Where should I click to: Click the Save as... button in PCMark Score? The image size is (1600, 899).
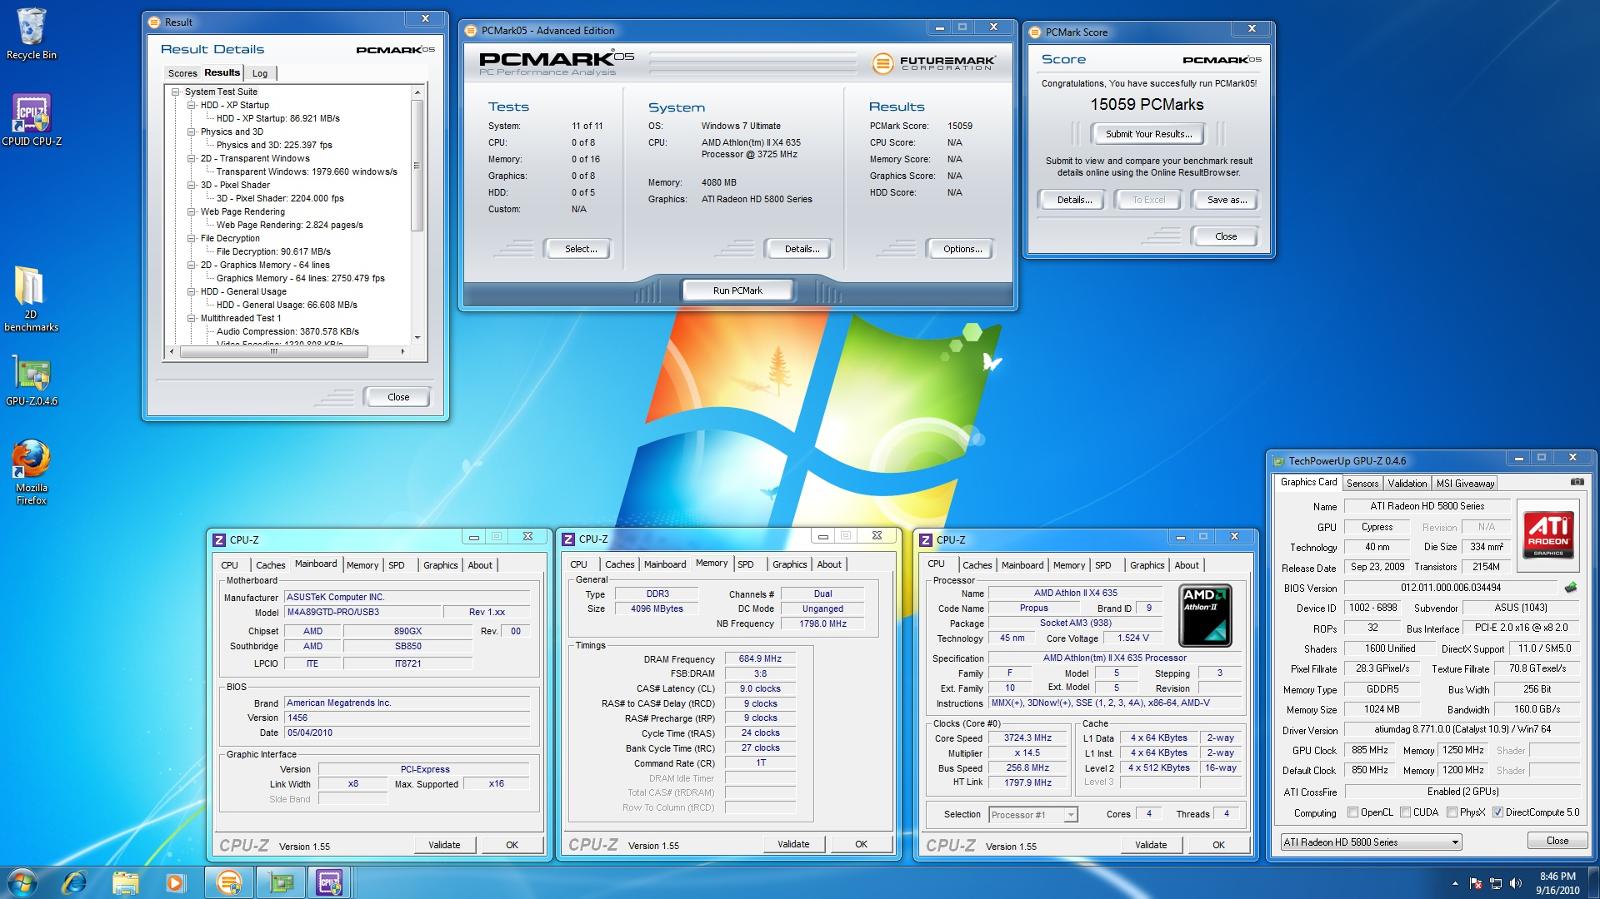tap(1227, 200)
